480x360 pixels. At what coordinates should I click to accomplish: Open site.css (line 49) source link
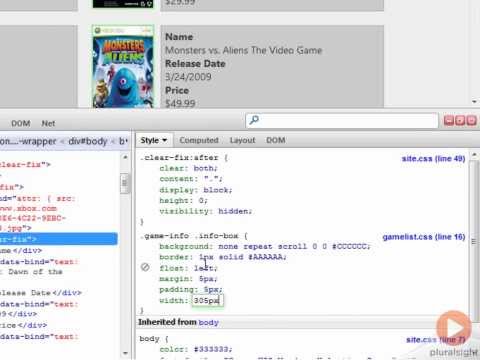click(433, 159)
